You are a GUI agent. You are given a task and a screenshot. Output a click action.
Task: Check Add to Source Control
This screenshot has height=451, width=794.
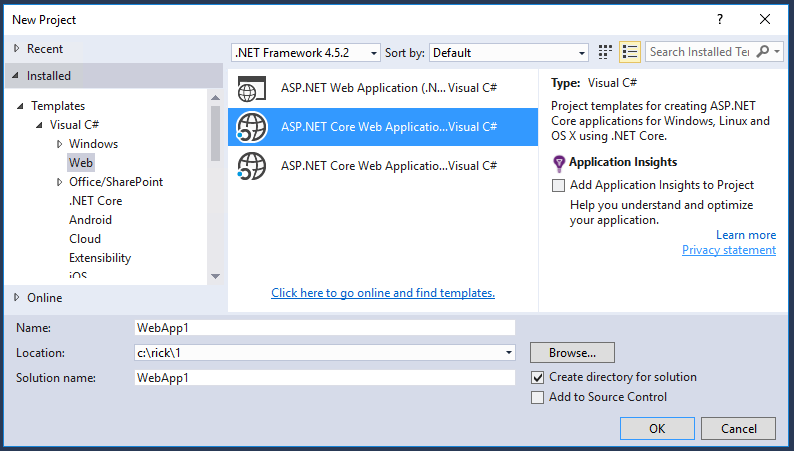[x=538, y=397]
